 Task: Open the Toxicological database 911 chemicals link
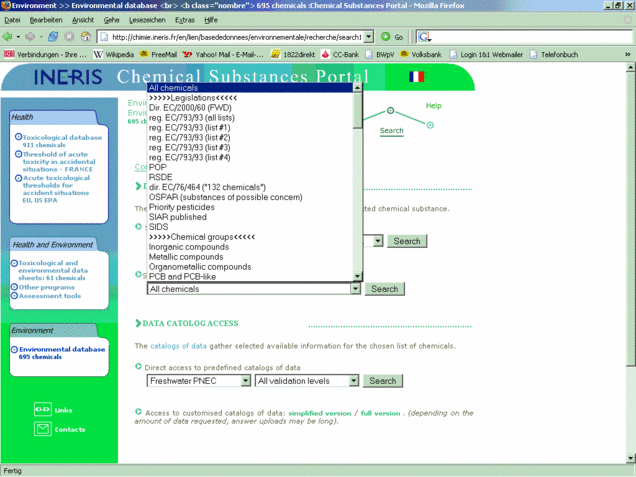click(62, 141)
